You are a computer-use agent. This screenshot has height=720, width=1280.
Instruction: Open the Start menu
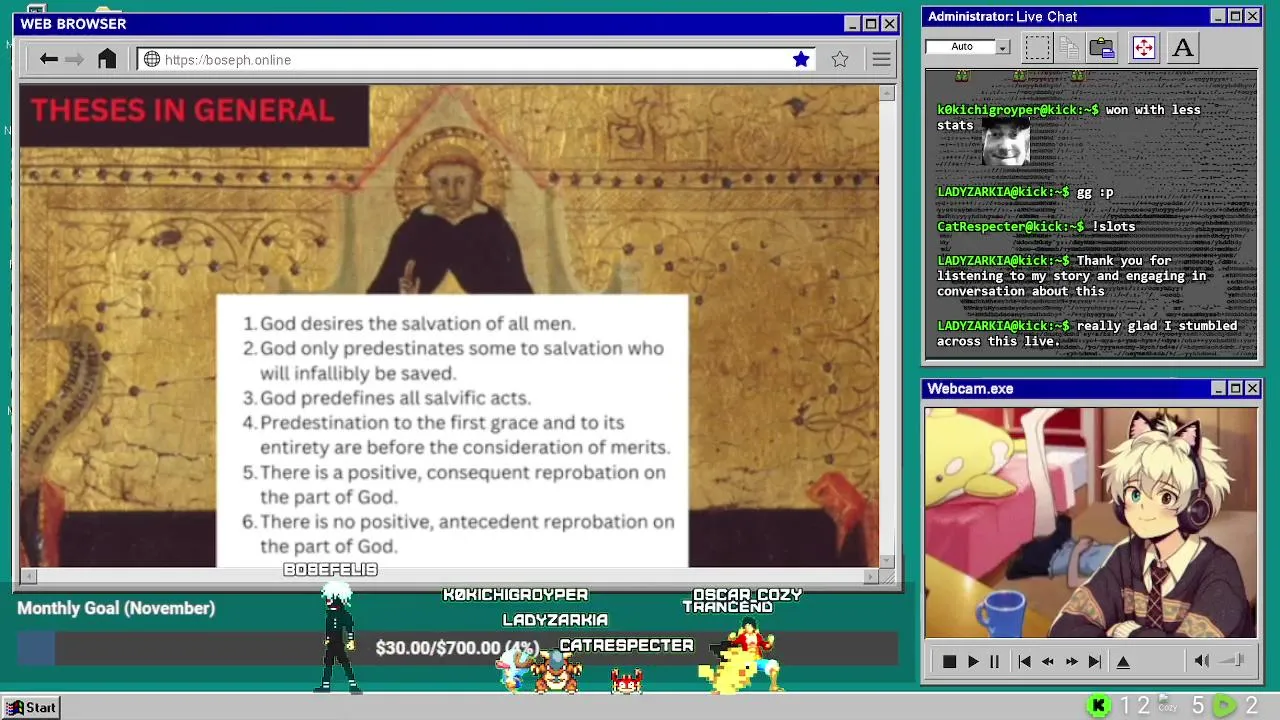[30, 707]
